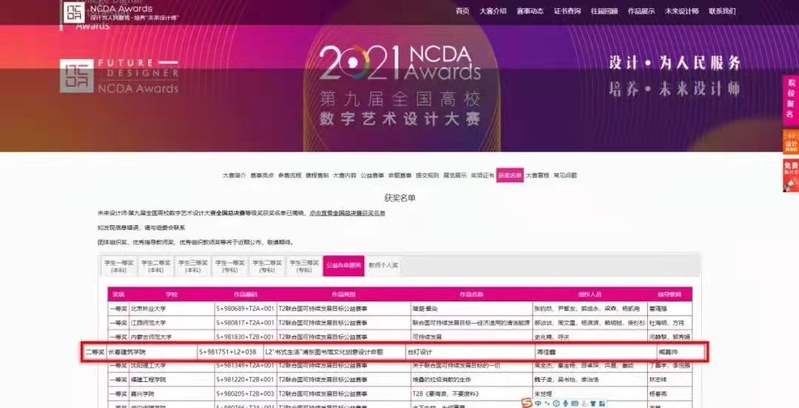The width and height of the screenshot is (799, 408).
Task: Click the 长春建筑学院 highlighted table row
Action: point(400,352)
